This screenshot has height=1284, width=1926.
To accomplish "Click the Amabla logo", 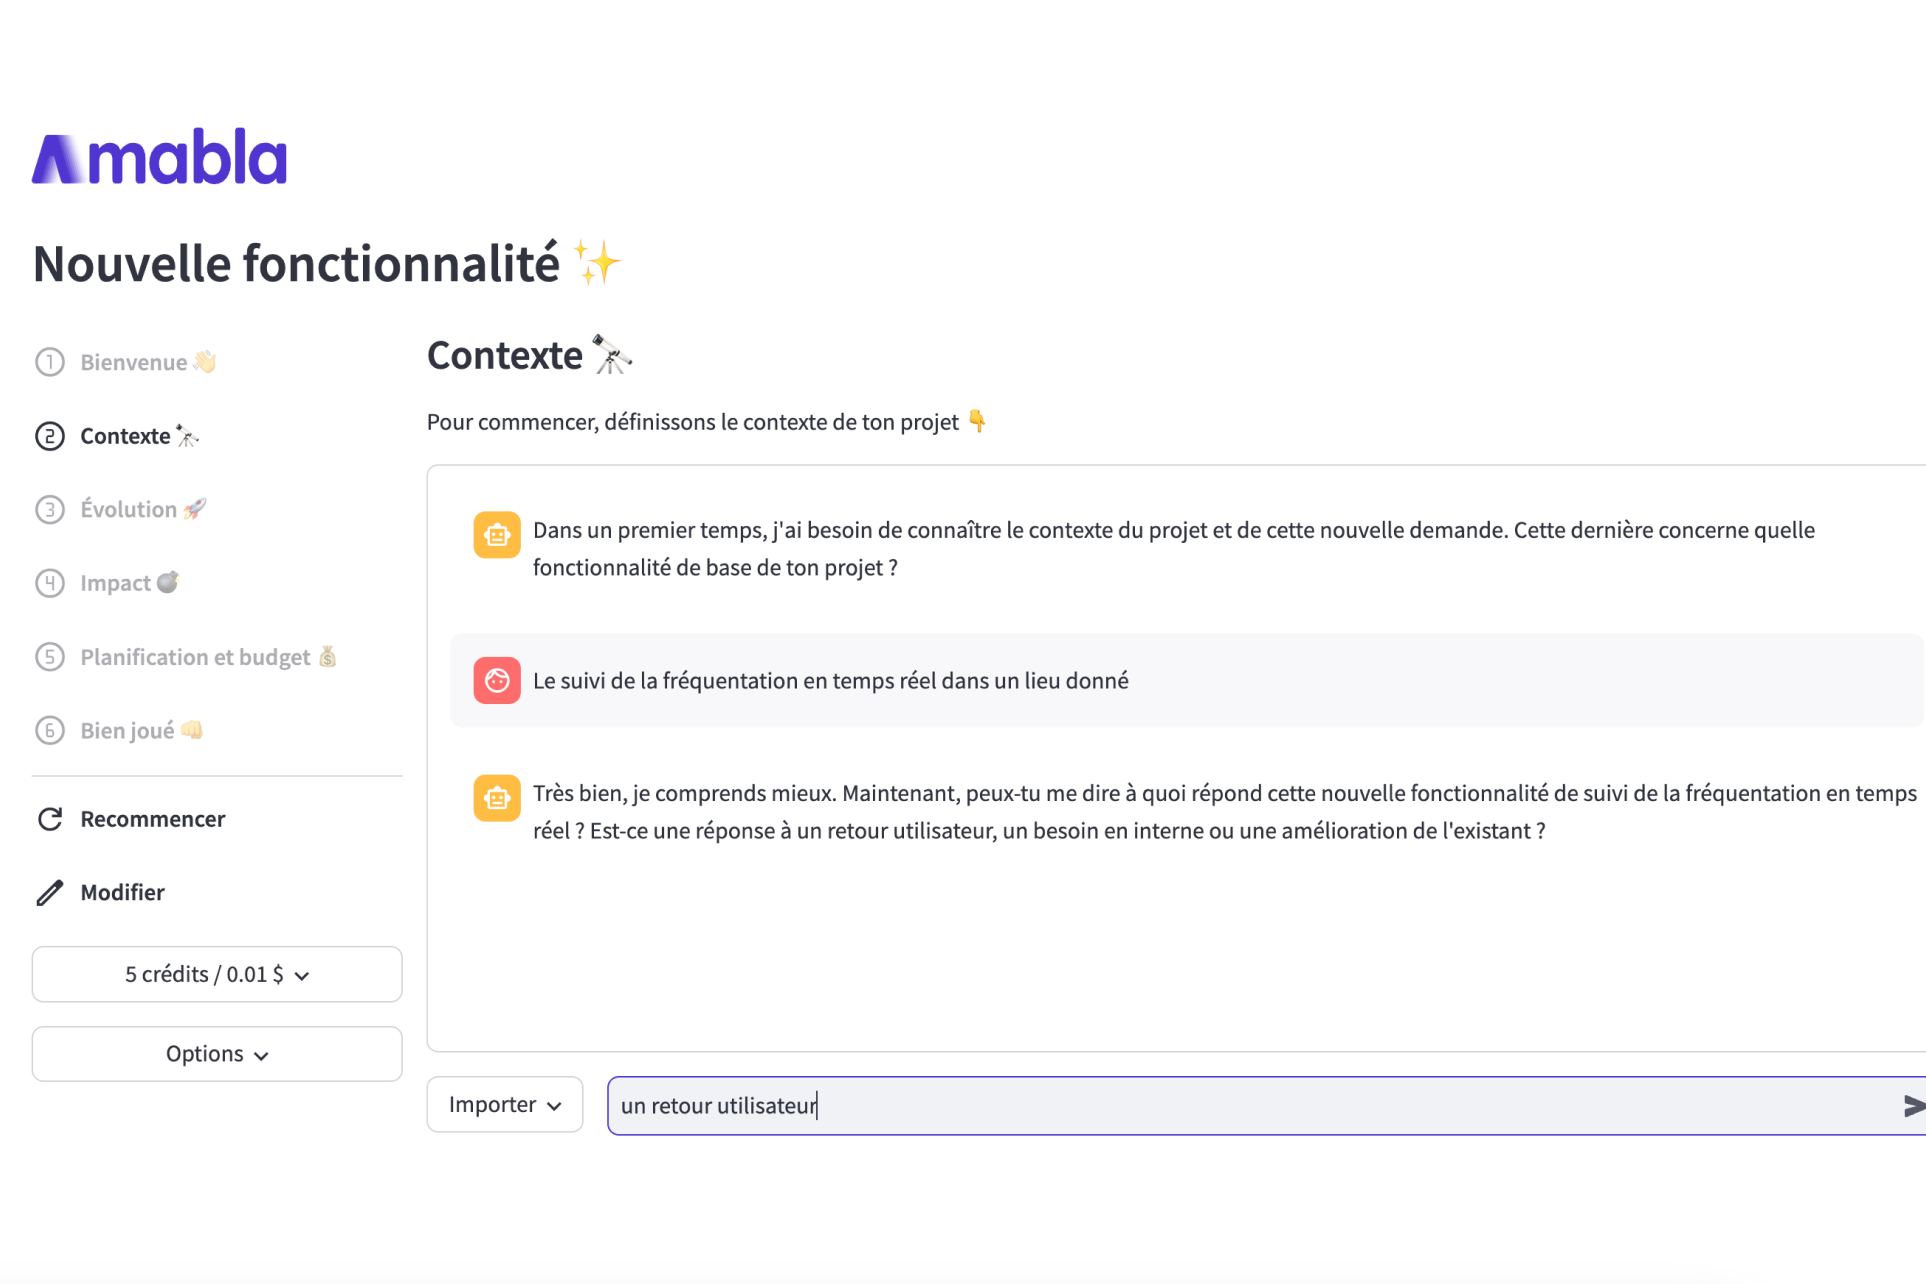I will click(159, 157).
